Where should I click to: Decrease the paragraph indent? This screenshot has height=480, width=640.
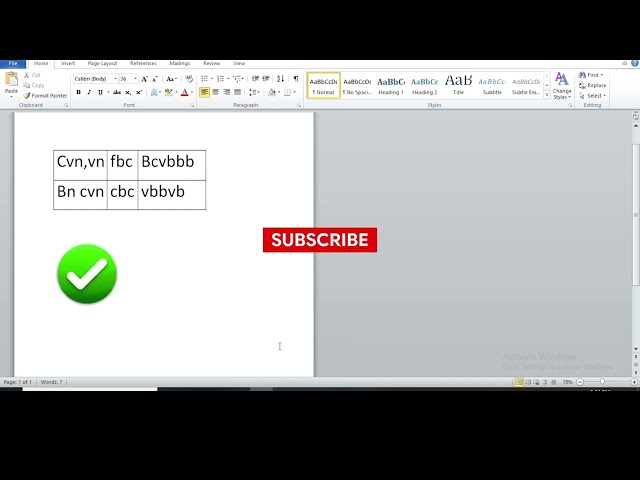coord(256,79)
